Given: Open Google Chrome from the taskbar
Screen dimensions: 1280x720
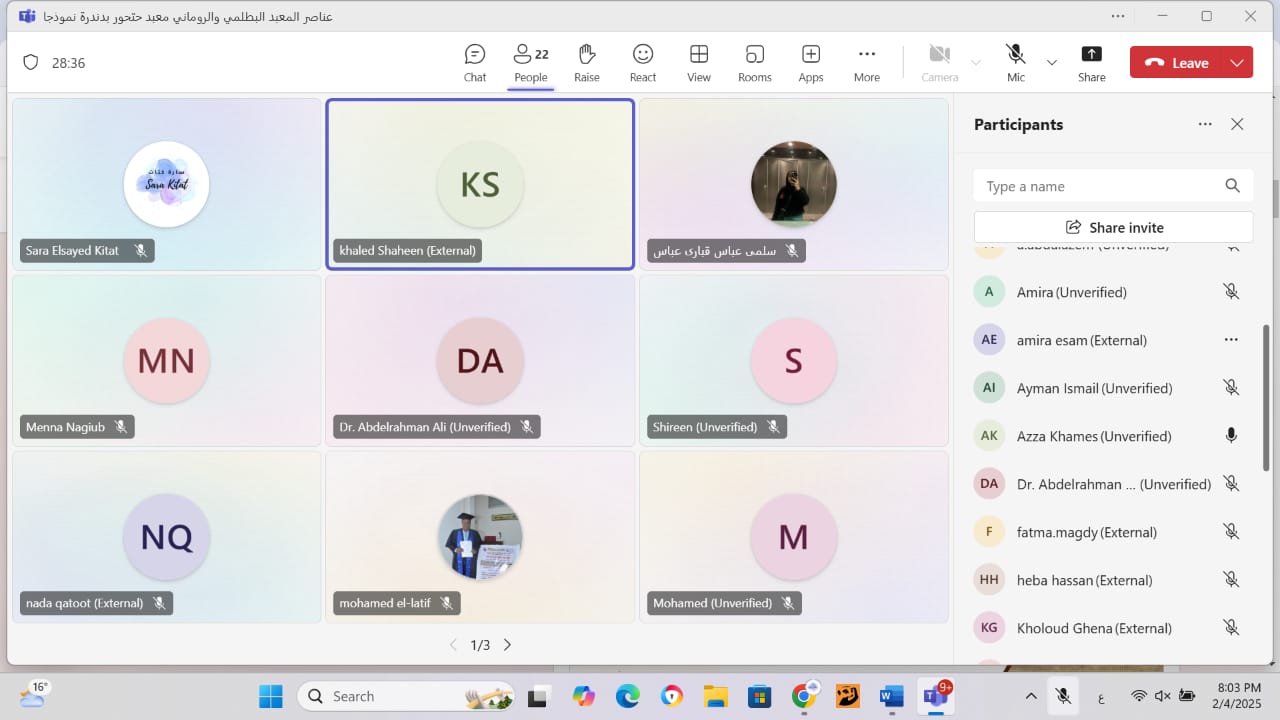Looking at the screenshot, I should click(x=804, y=696).
